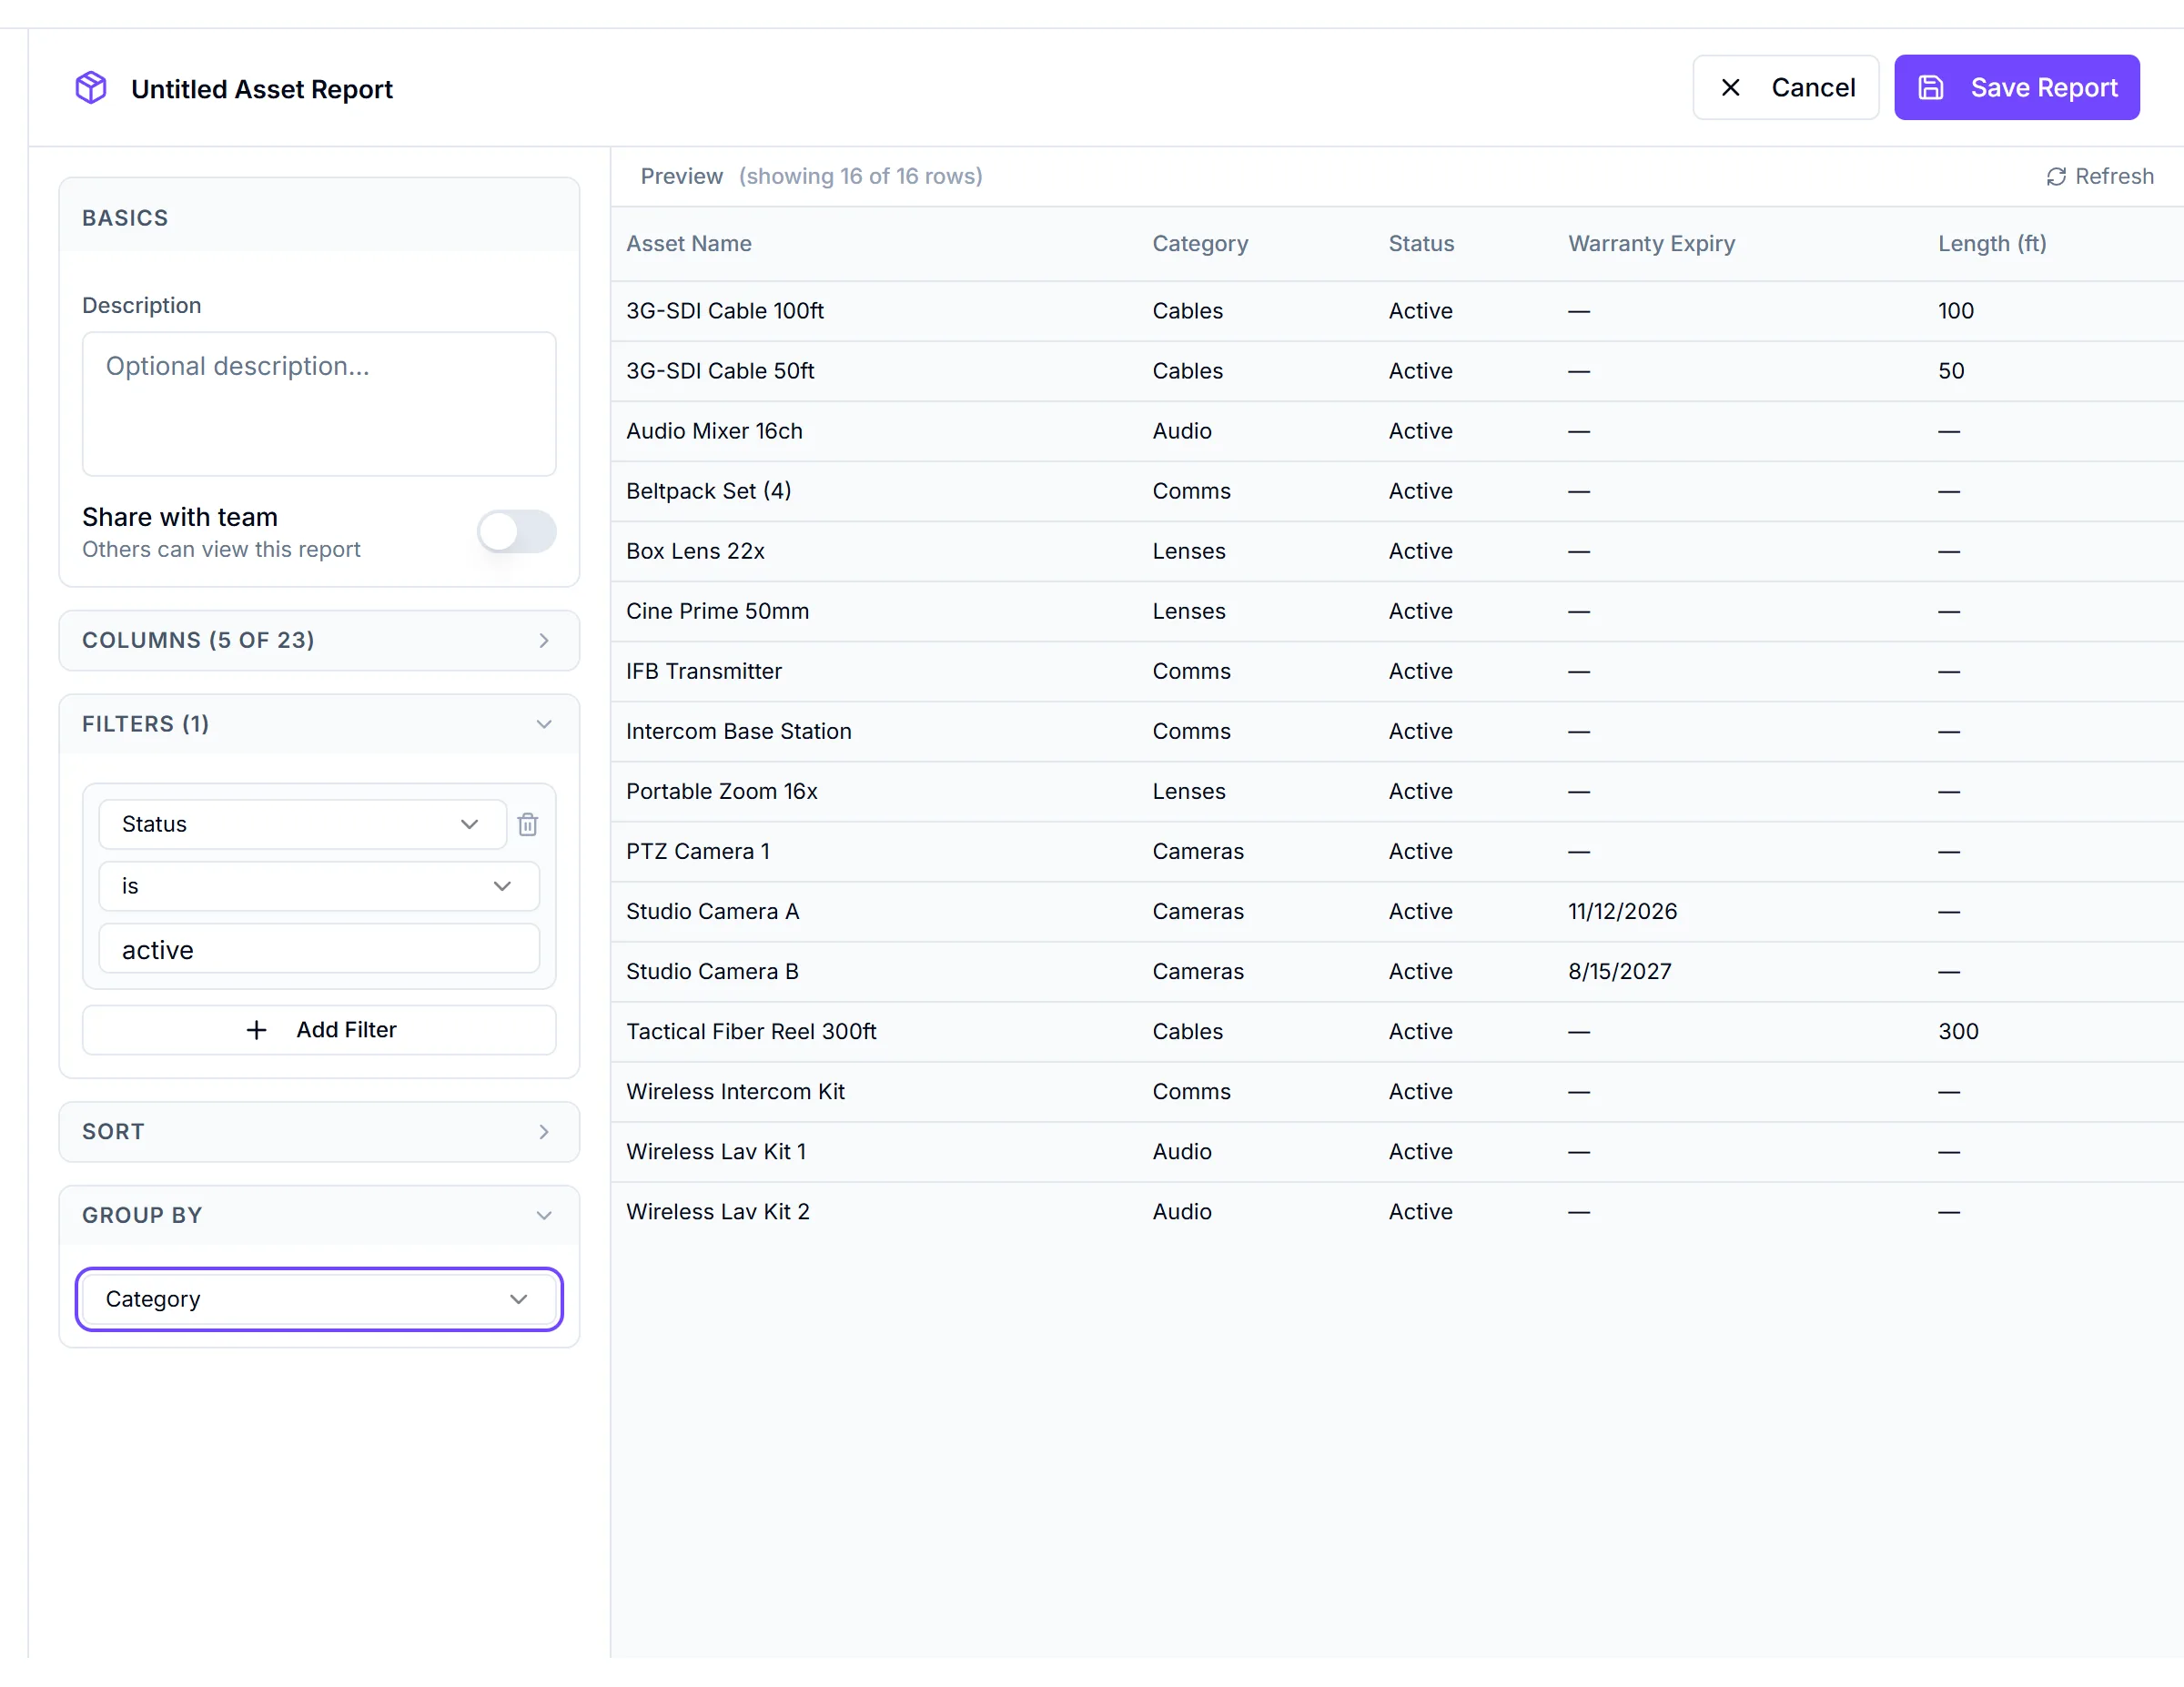Open the Category group-by dropdown
Viewport: 2184px width, 1687px height.
tap(319, 1299)
